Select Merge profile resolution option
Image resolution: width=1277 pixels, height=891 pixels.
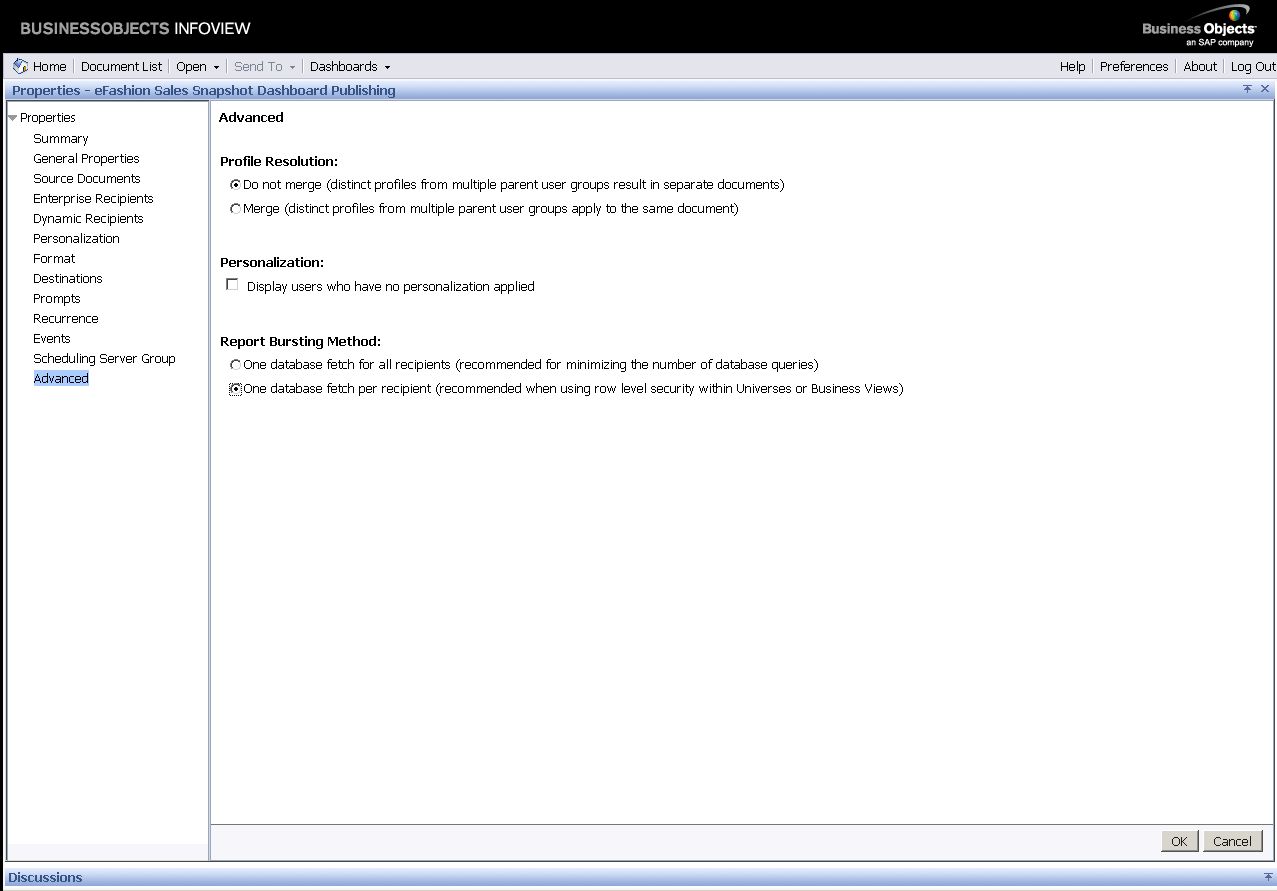(235, 209)
